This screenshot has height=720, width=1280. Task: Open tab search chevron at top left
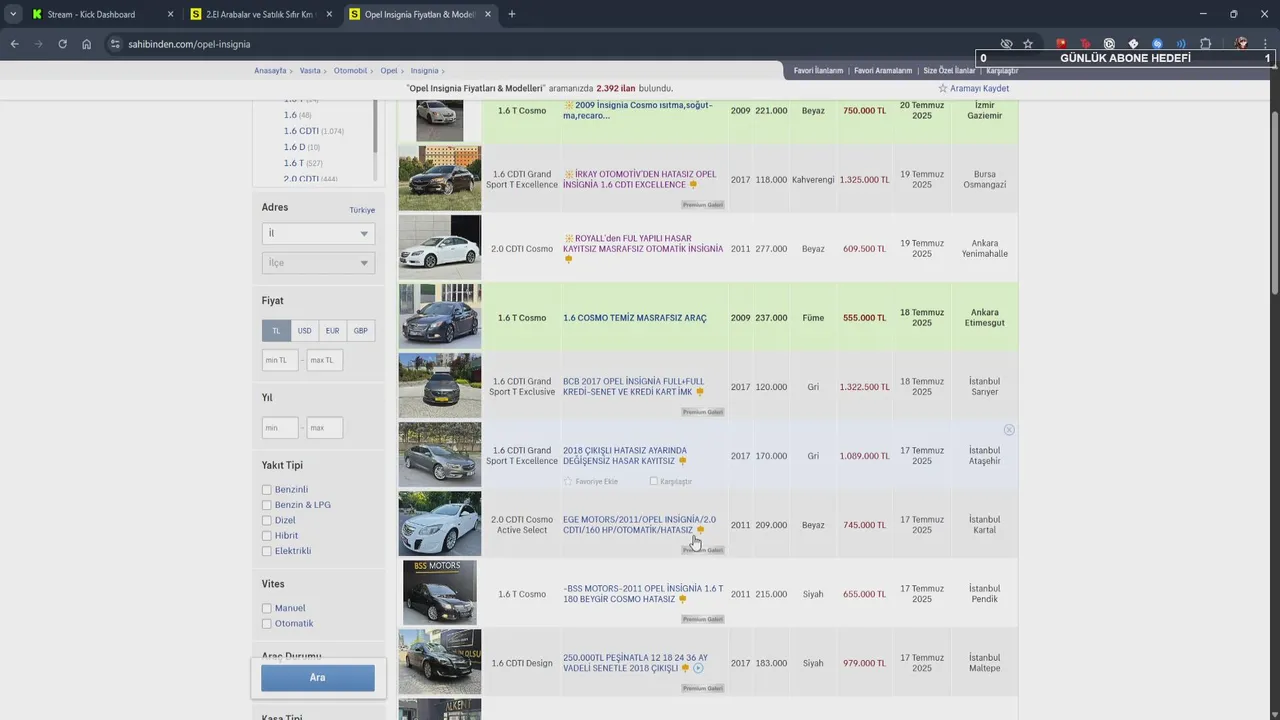13,14
